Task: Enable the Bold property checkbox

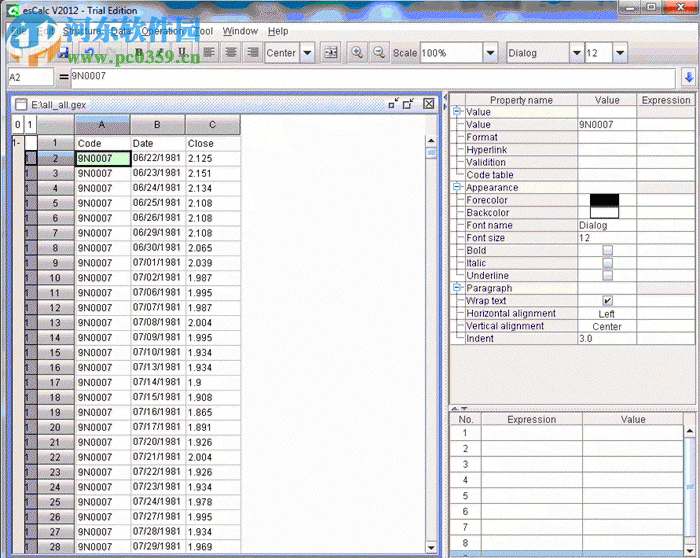Action: tap(607, 251)
